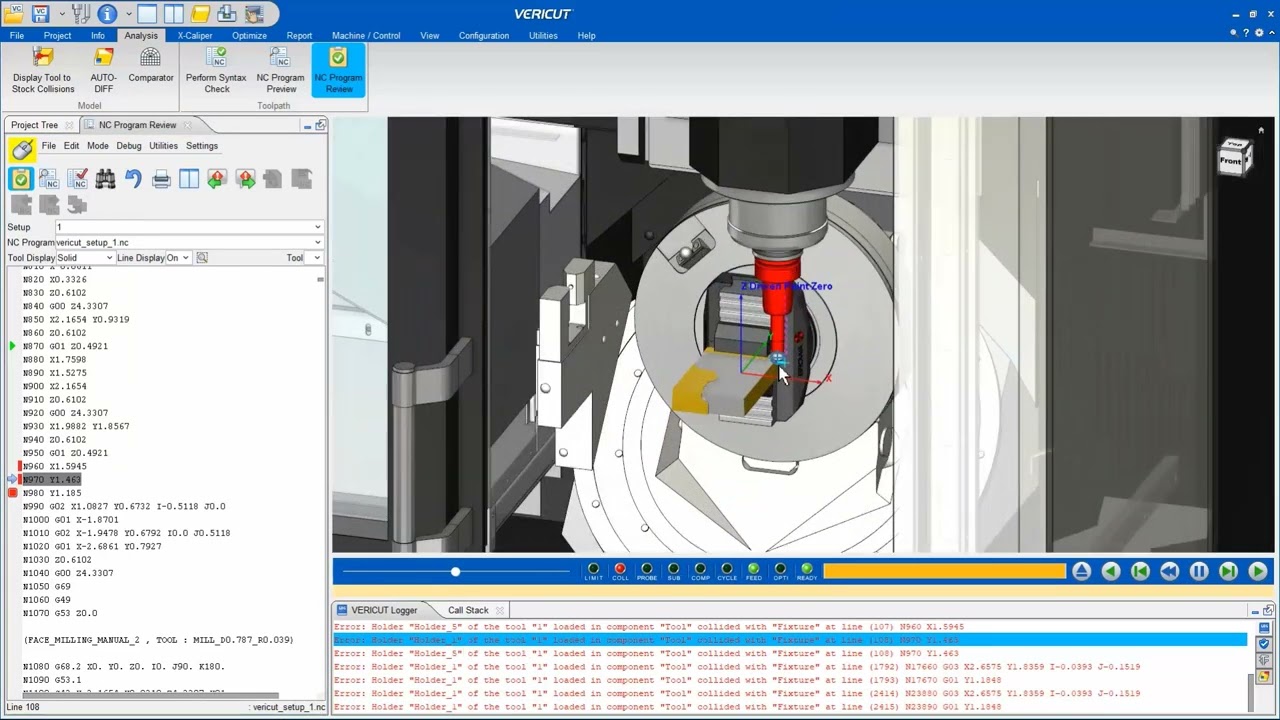Open the Mode menu in NC Program Review
Screen dimensions: 1280x720
tap(97, 146)
